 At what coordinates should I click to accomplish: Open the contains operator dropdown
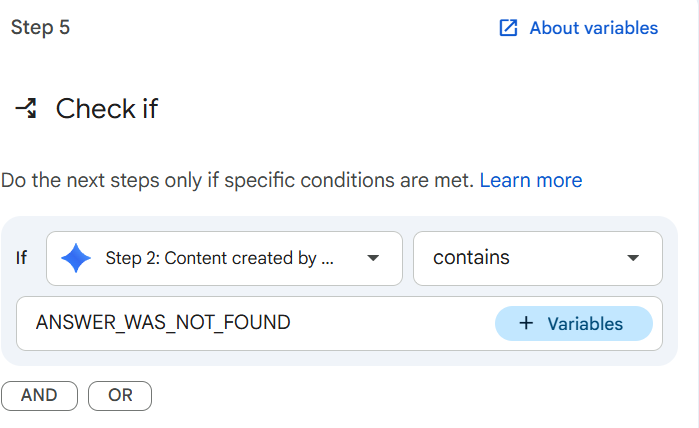(537, 258)
